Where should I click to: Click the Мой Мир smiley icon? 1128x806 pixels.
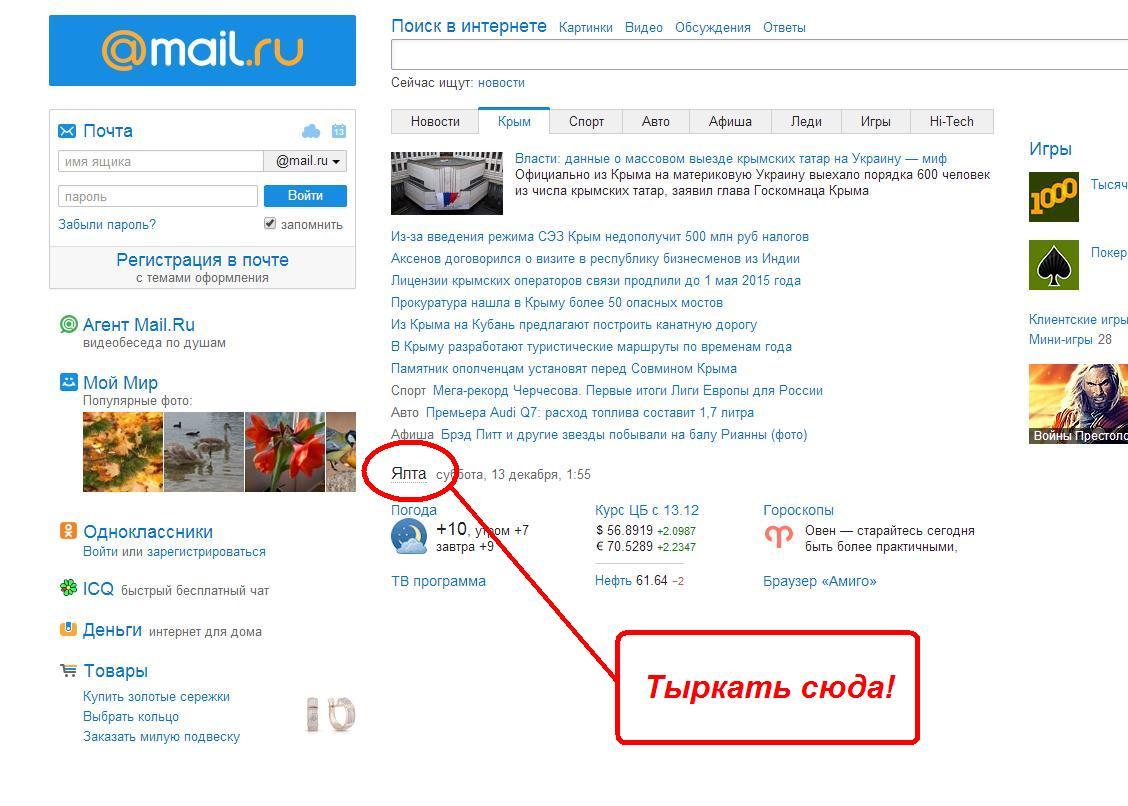(68, 381)
